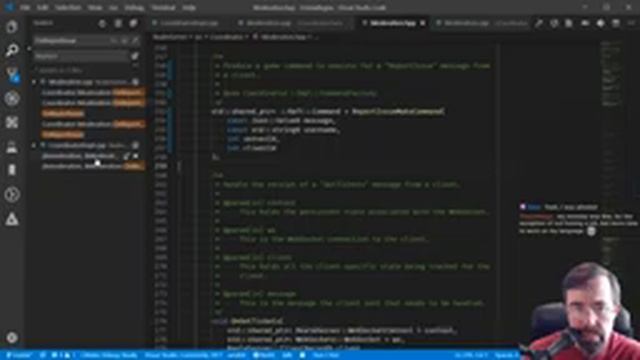Clear the search results
The image size is (640, 360).
[x=118, y=24]
